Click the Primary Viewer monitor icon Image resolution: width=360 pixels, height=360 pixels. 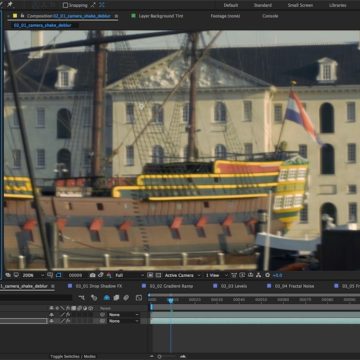(17, 275)
